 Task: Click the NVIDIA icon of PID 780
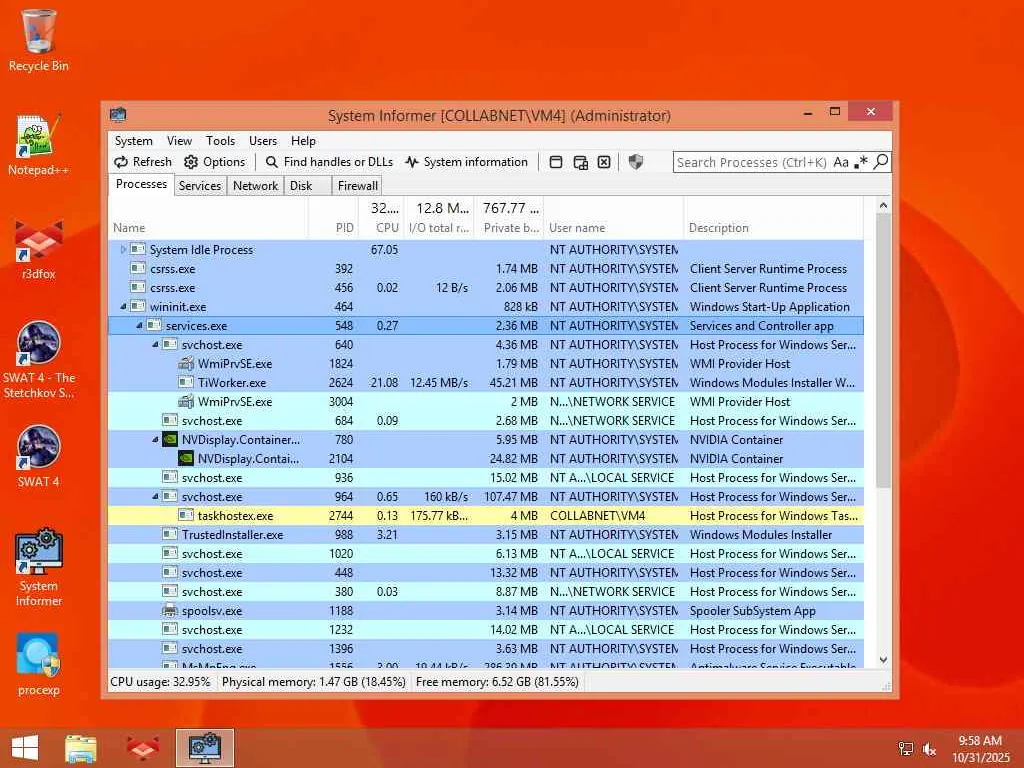(170, 440)
